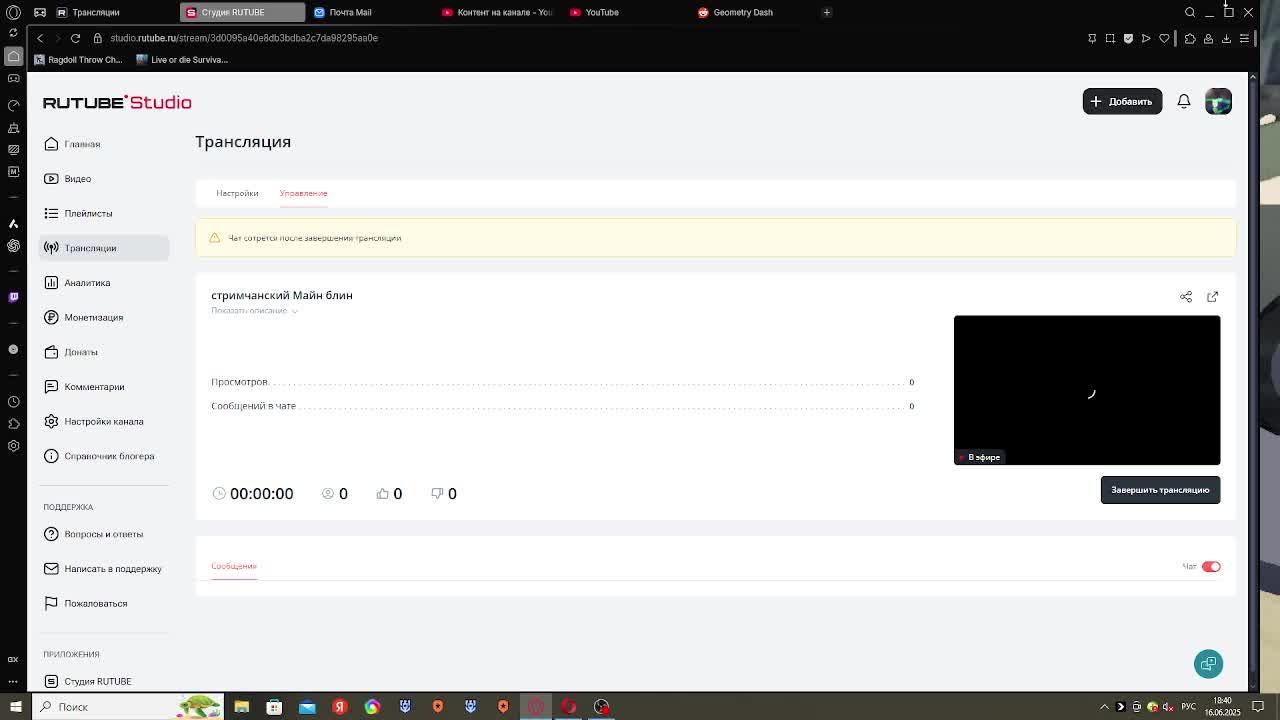This screenshot has height=720, width=1280.
Task: Open browser downloads icon
Action: (1226, 38)
